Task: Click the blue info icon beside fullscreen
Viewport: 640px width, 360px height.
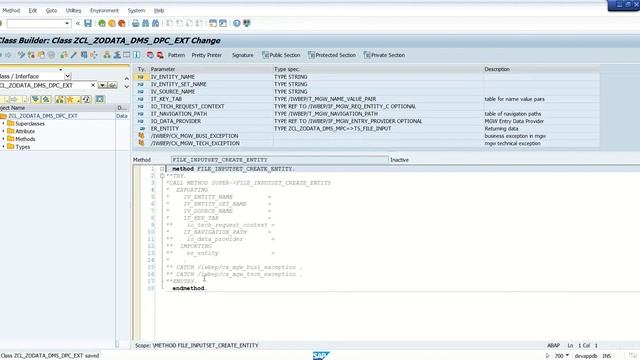Action: click(x=137, y=55)
